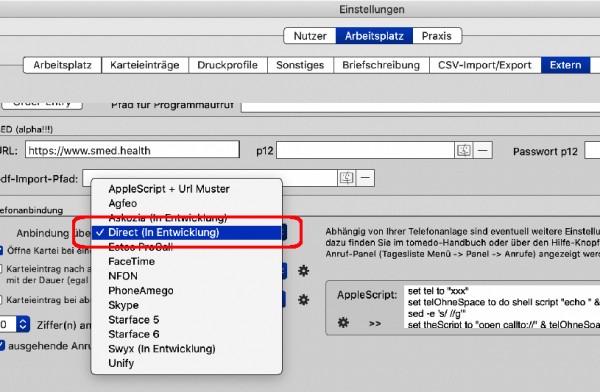
Task: Open Extern sub-tab
Action: pyautogui.click(x=566, y=65)
